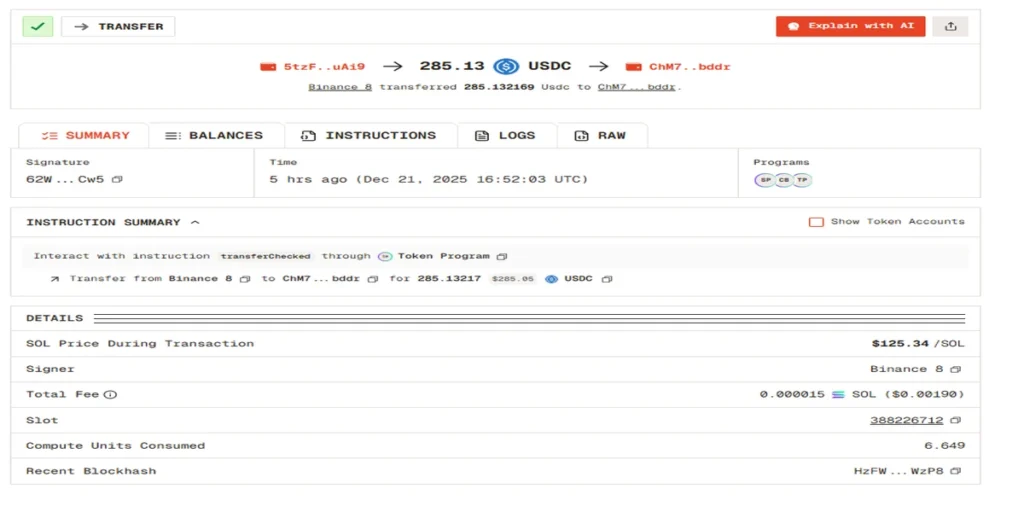Screen dimensions: 1024x512
Task: Click the share/export icon button
Action: click(x=951, y=26)
